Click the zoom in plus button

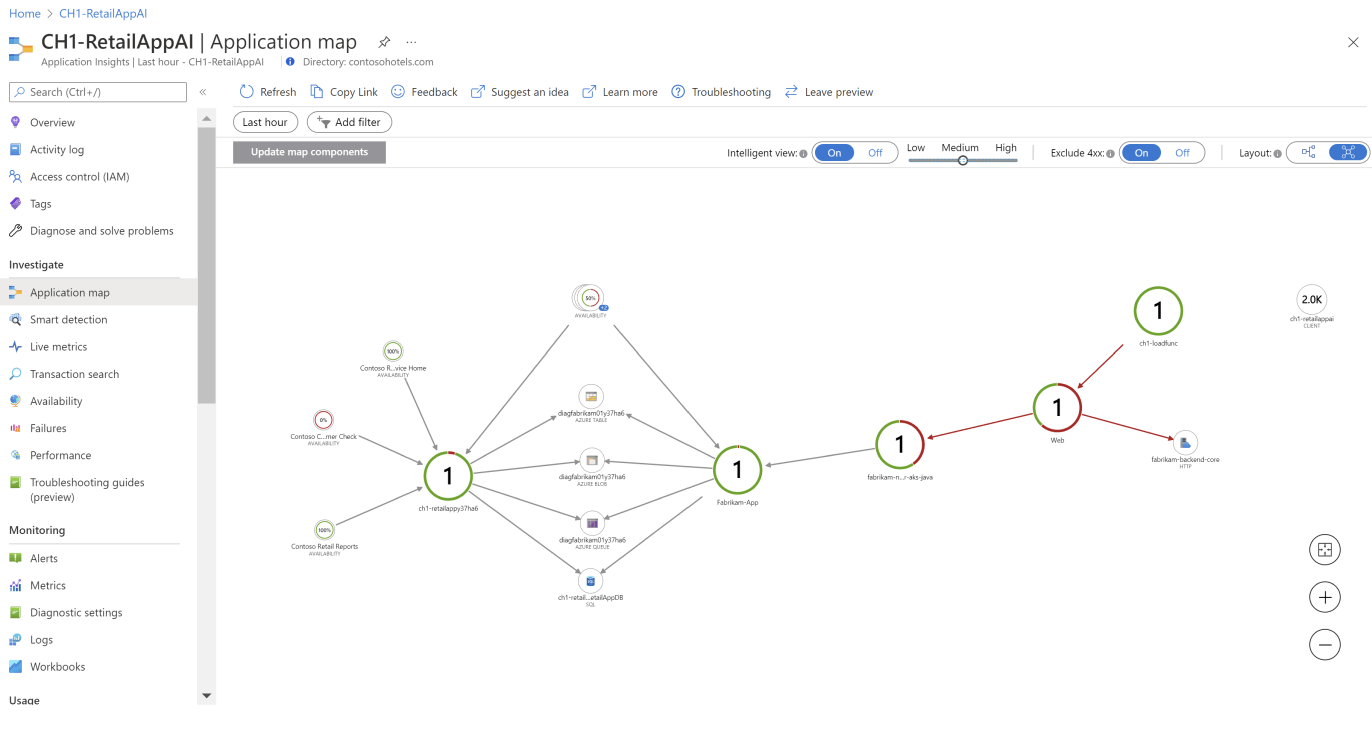[x=1324, y=598]
